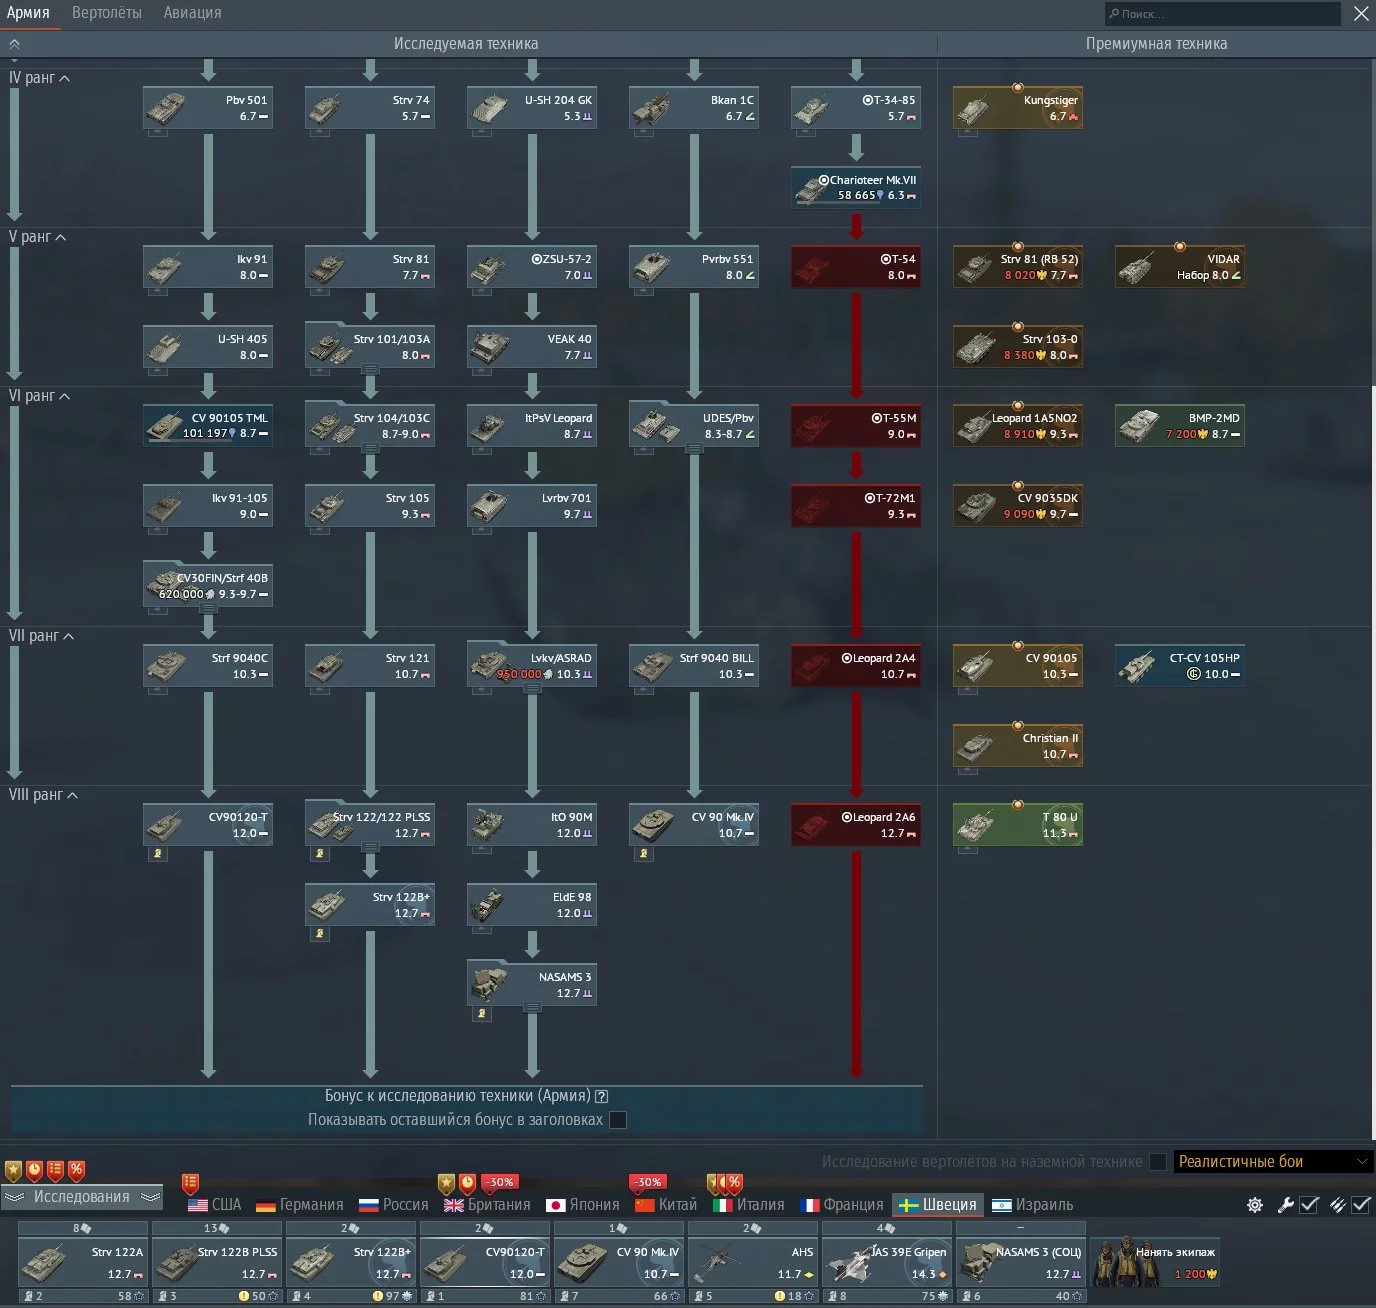Open the gear settings icon near the nation flags

(1255, 1205)
